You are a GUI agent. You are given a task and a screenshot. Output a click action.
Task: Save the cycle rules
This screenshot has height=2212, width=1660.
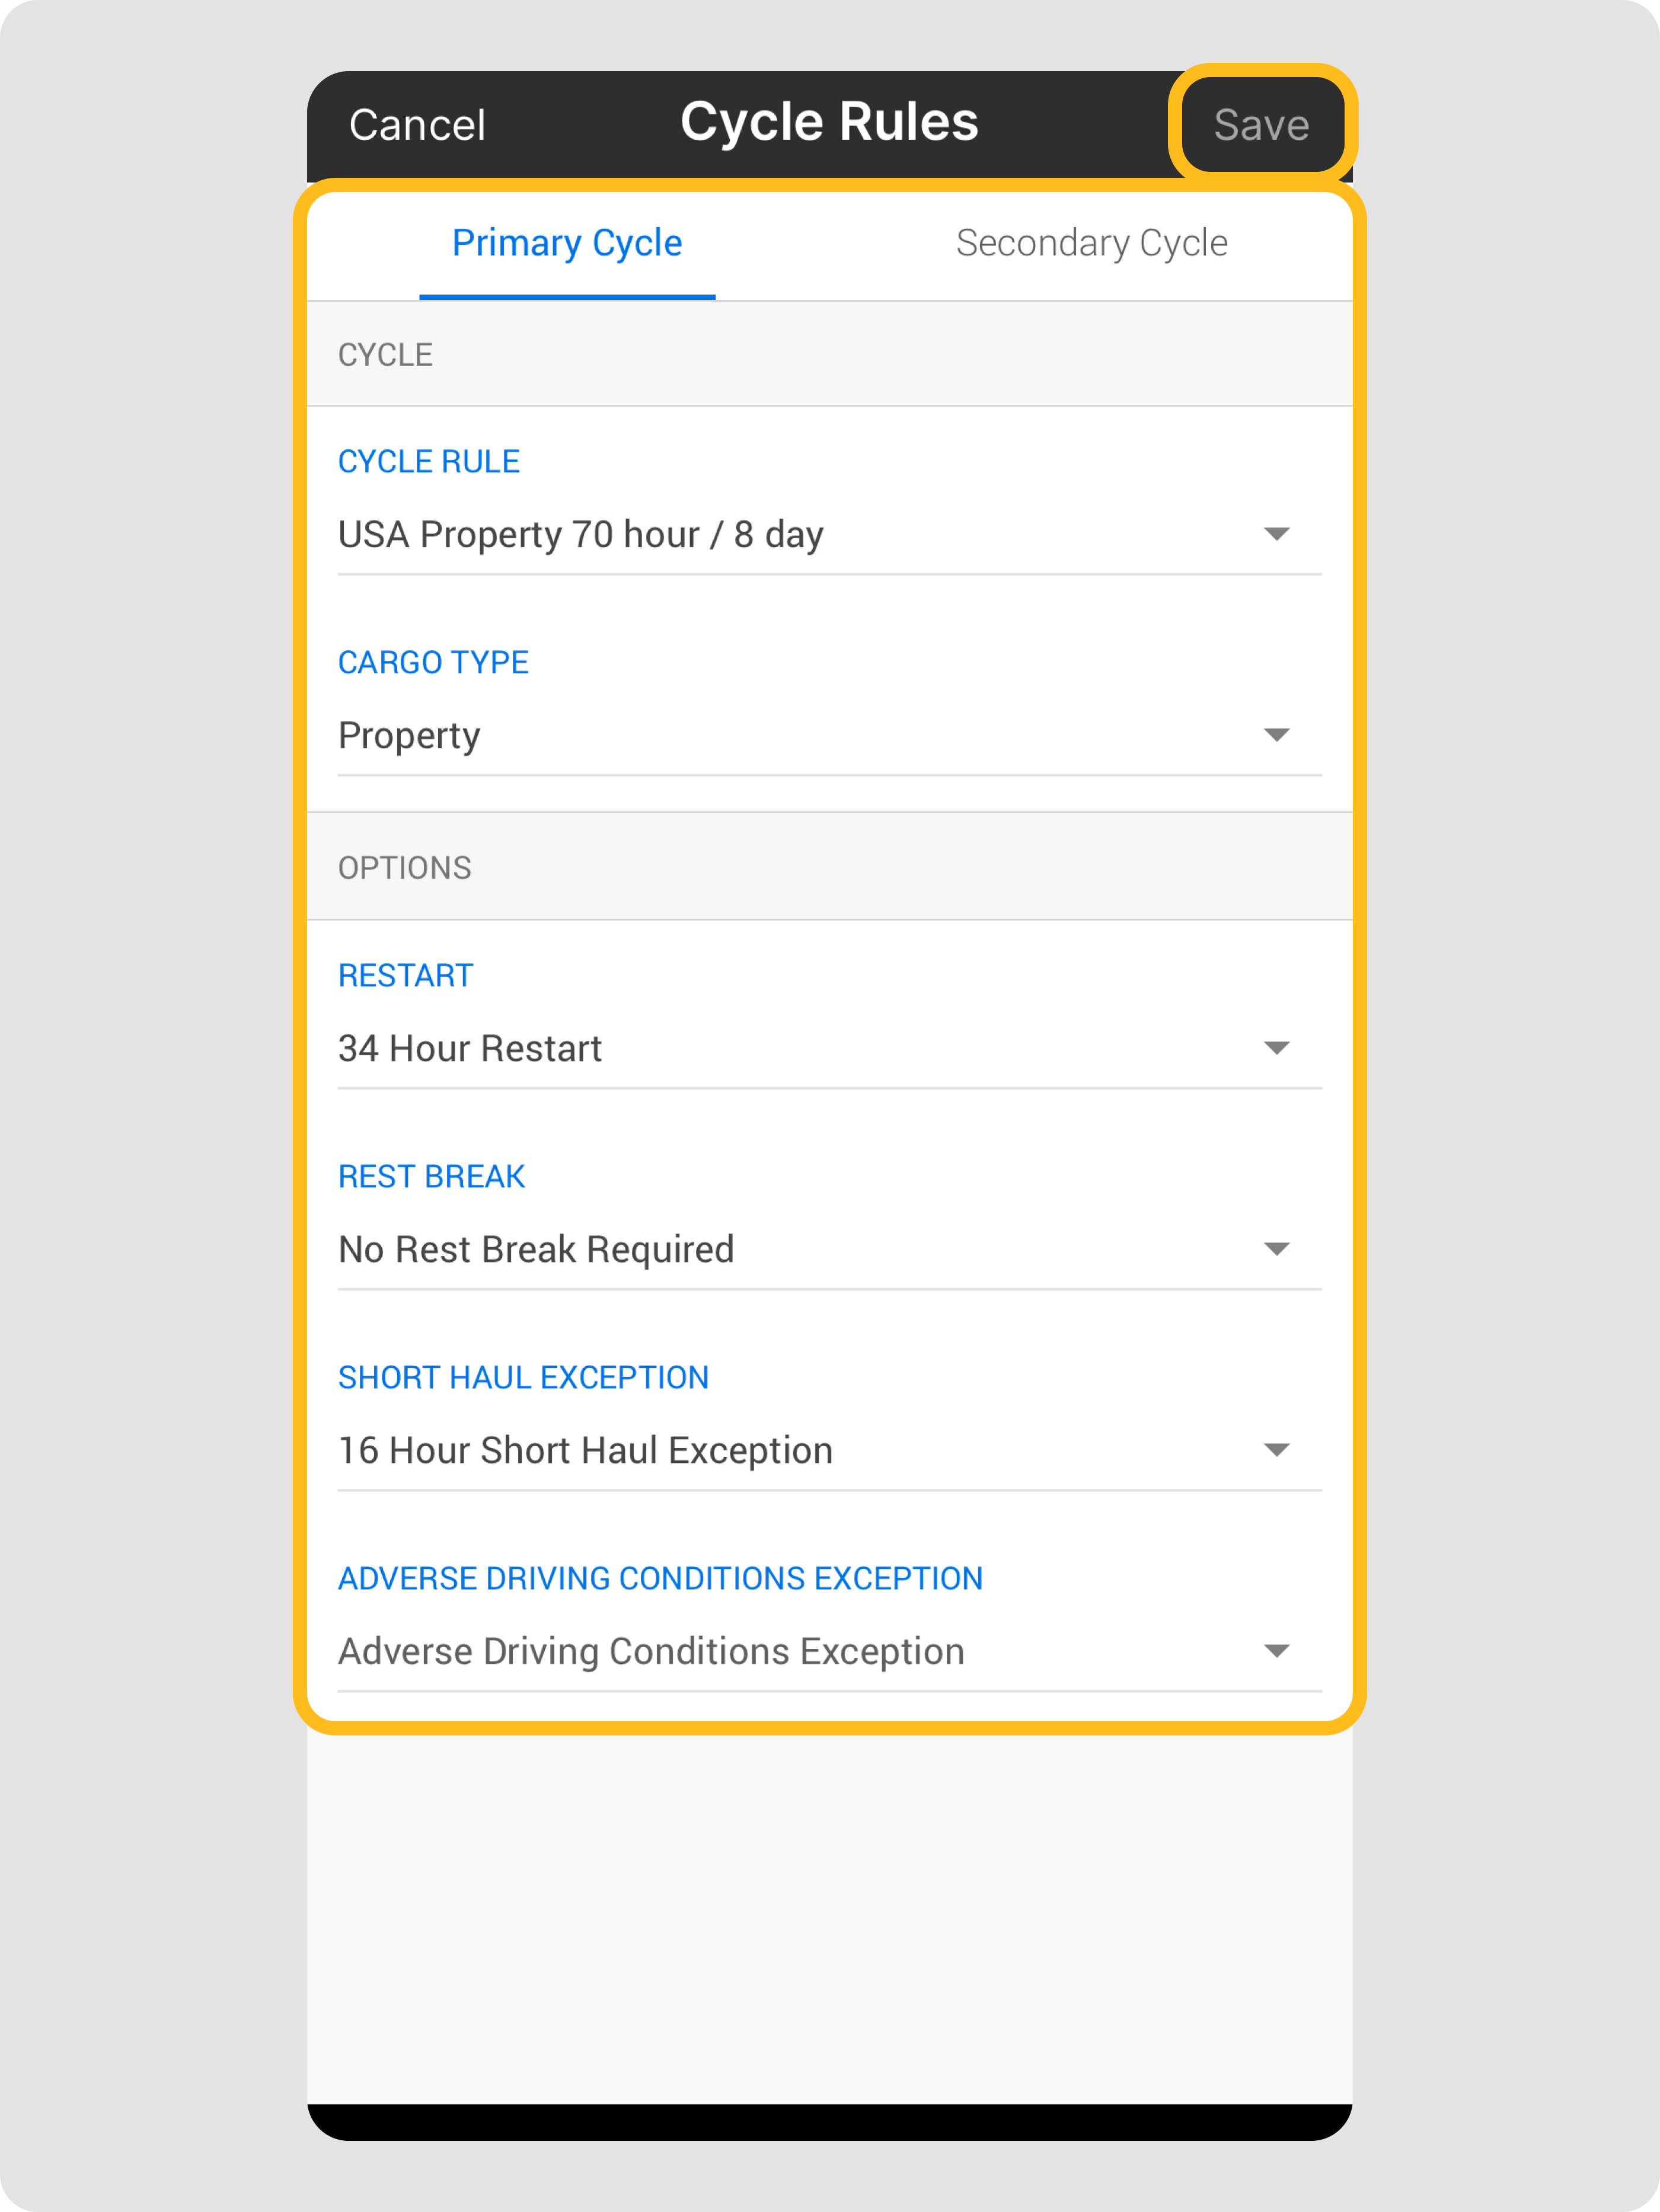coord(1261,125)
